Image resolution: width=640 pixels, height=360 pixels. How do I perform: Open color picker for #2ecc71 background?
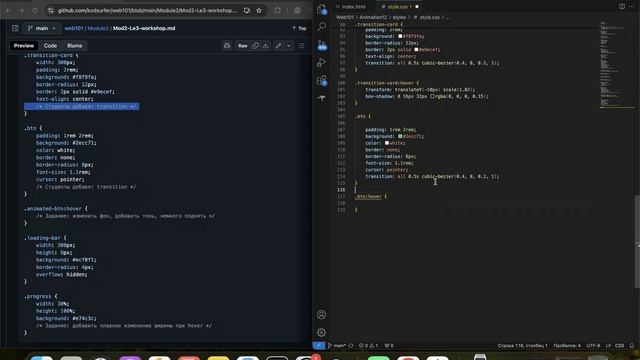[400, 136]
